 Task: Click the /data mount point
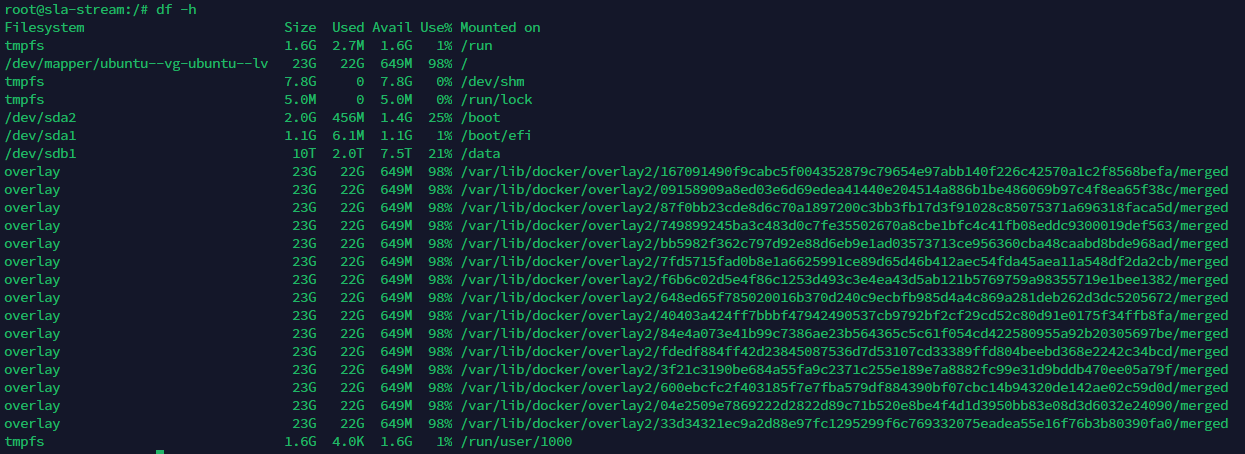[x=480, y=154]
